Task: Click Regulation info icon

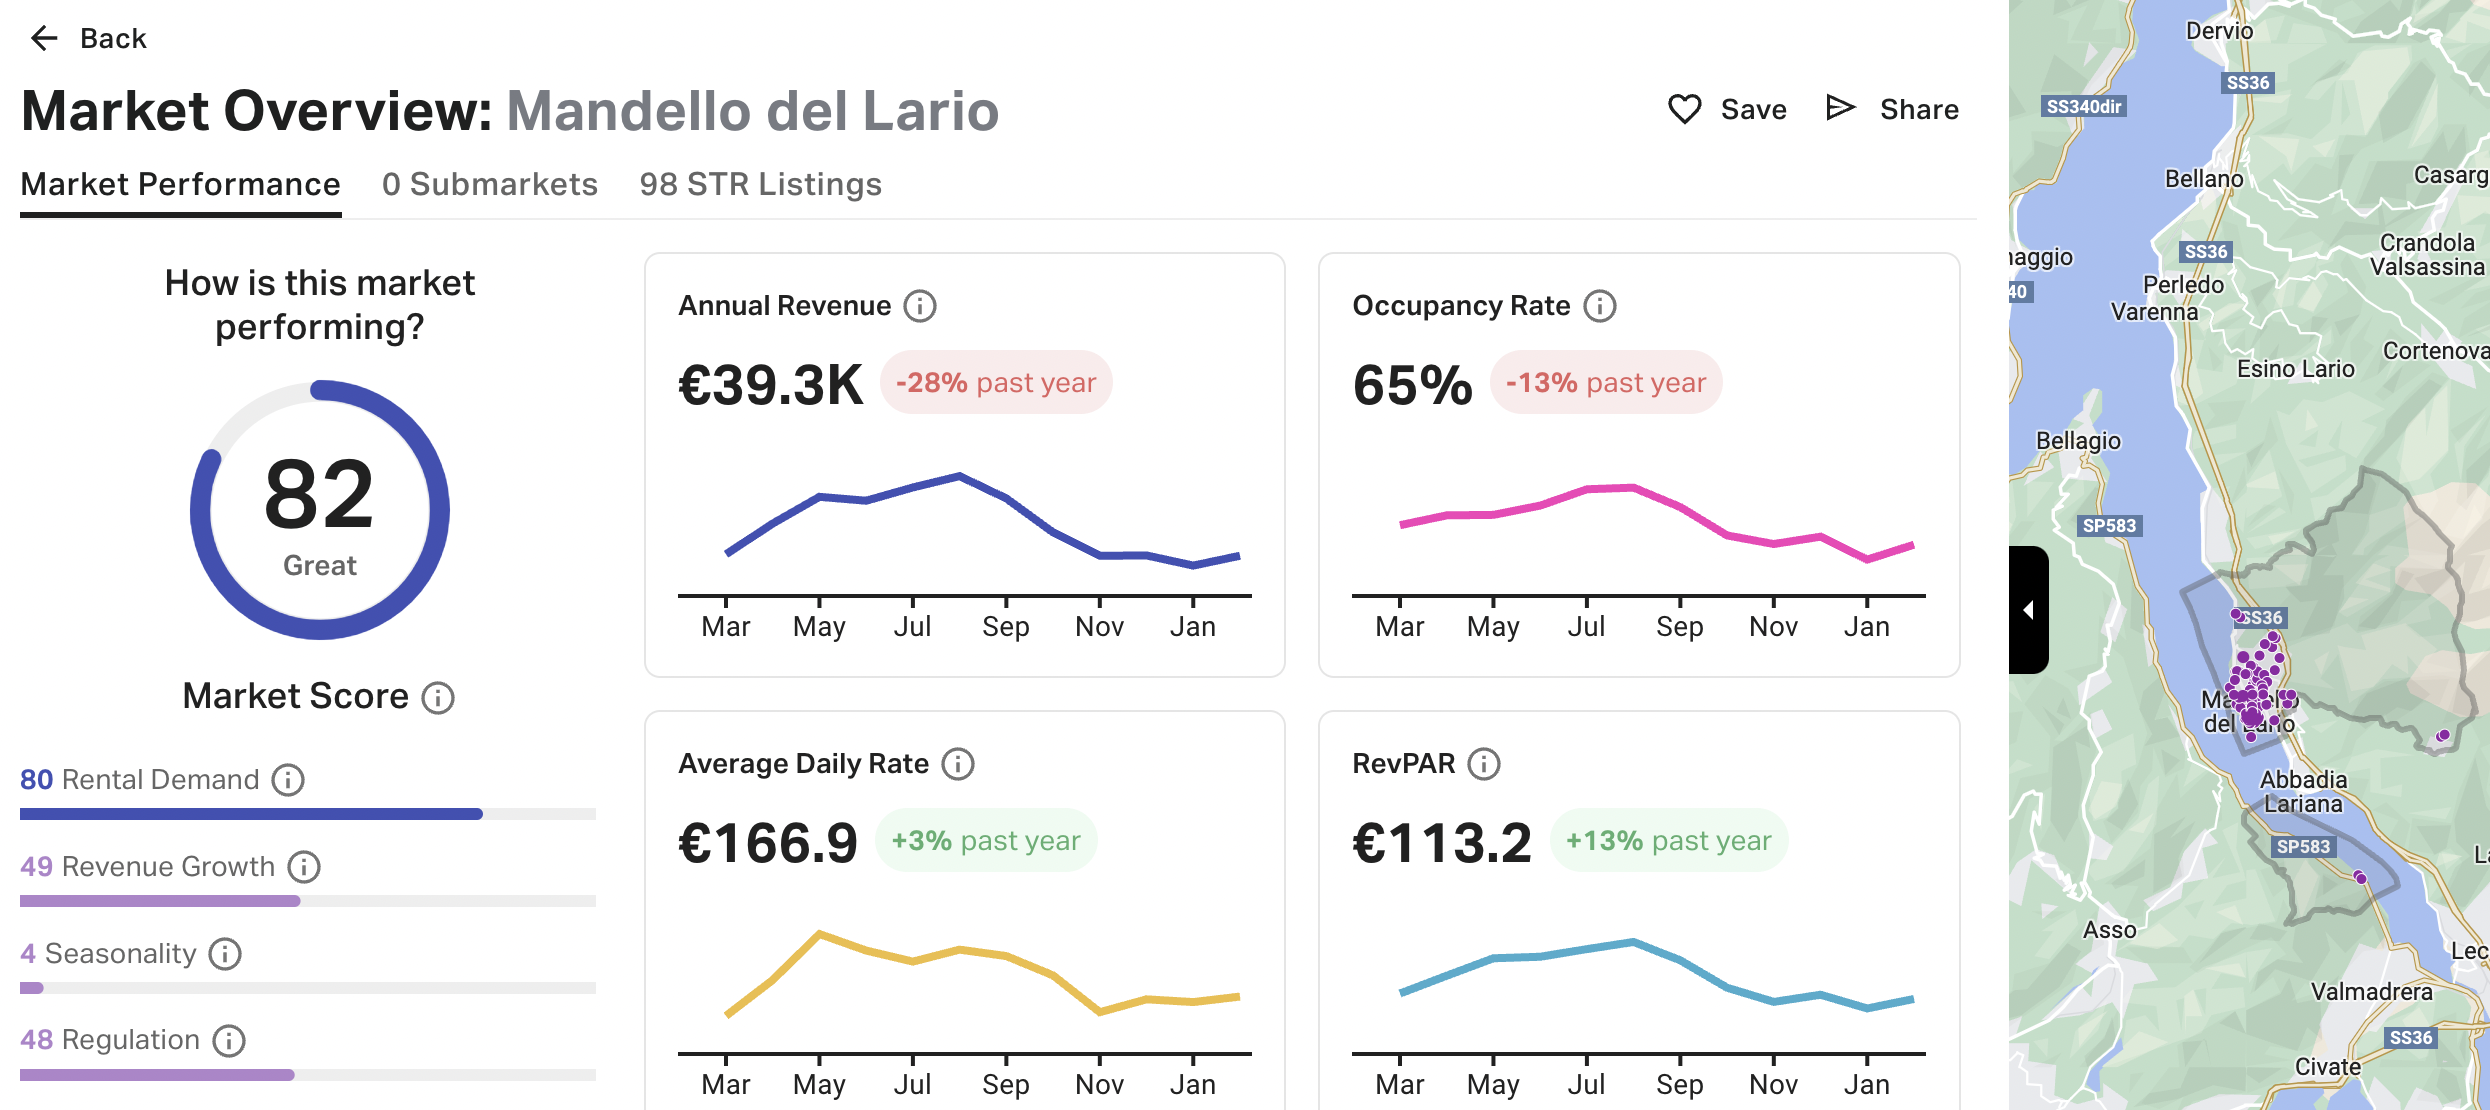Action: [x=229, y=1041]
